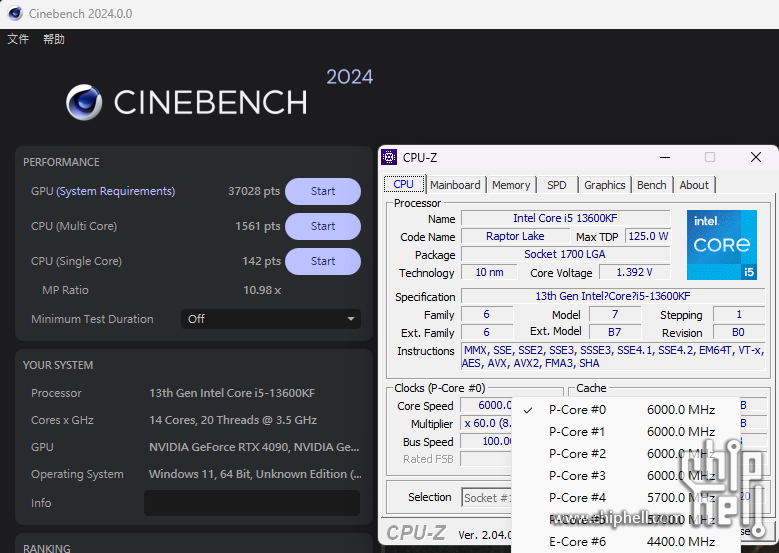Click the Name field Intel Core i5 13600KF
The height and width of the screenshot is (553, 779).
[565, 218]
